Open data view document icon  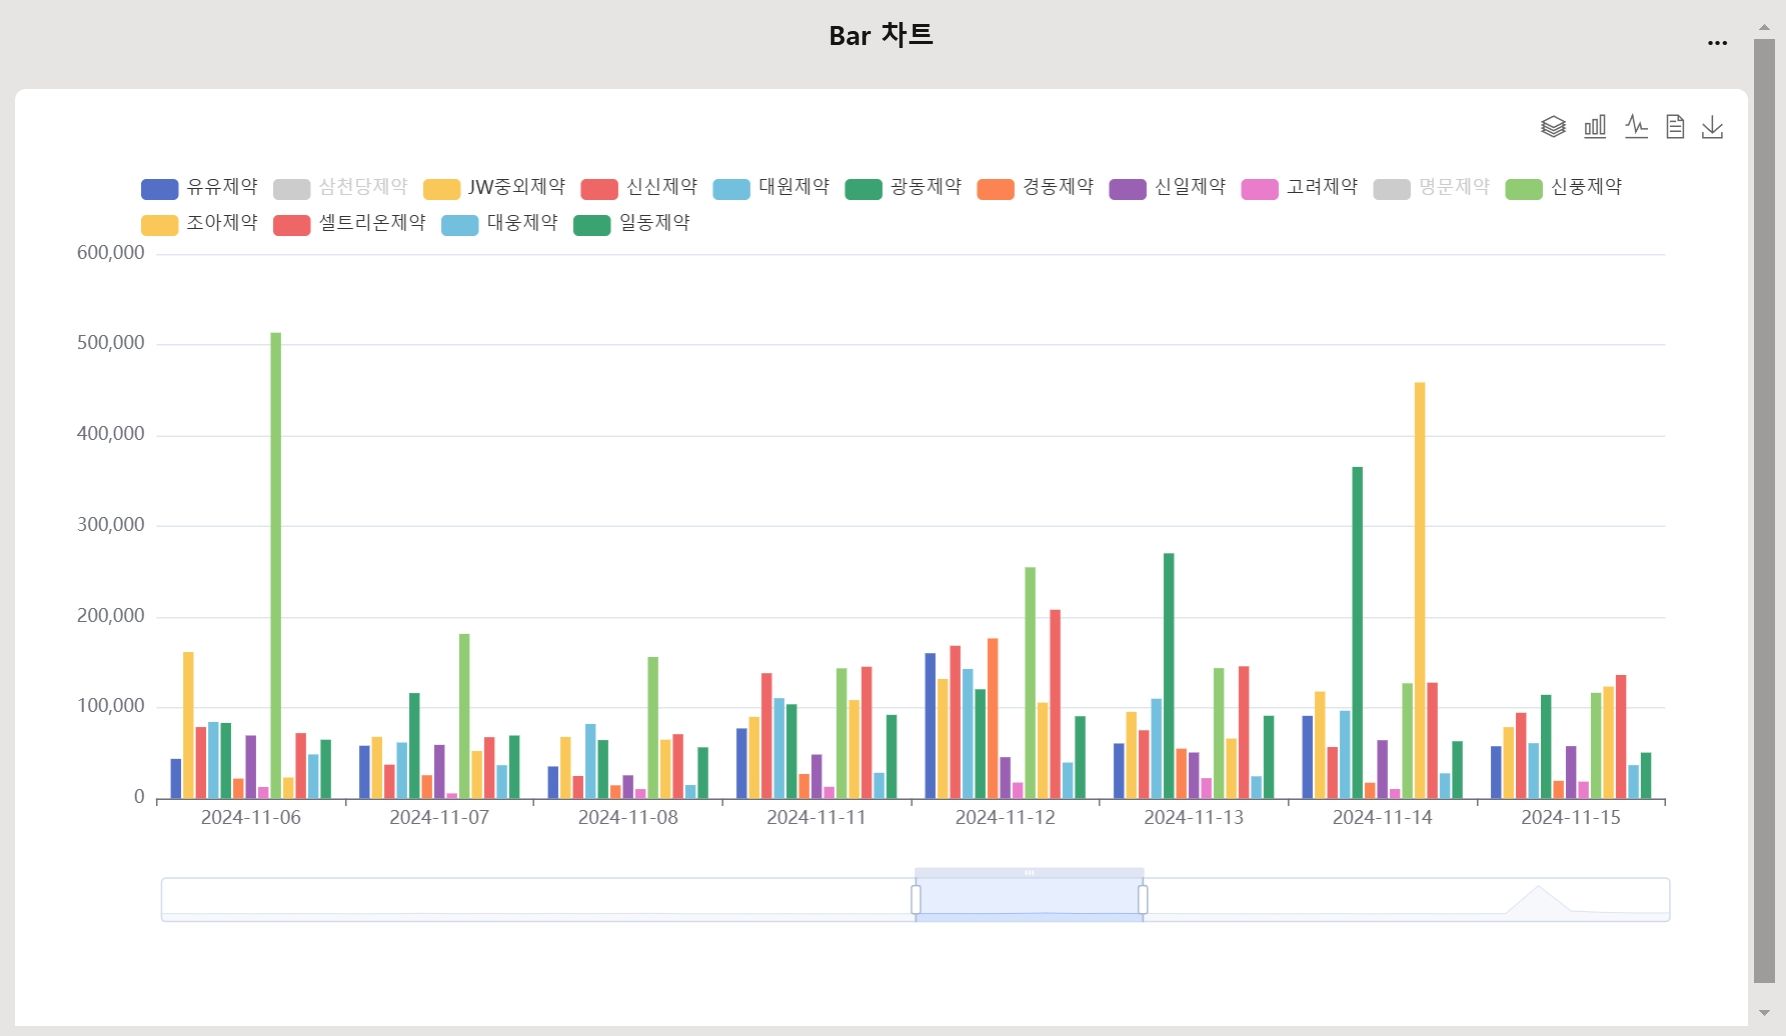[x=1675, y=127]
